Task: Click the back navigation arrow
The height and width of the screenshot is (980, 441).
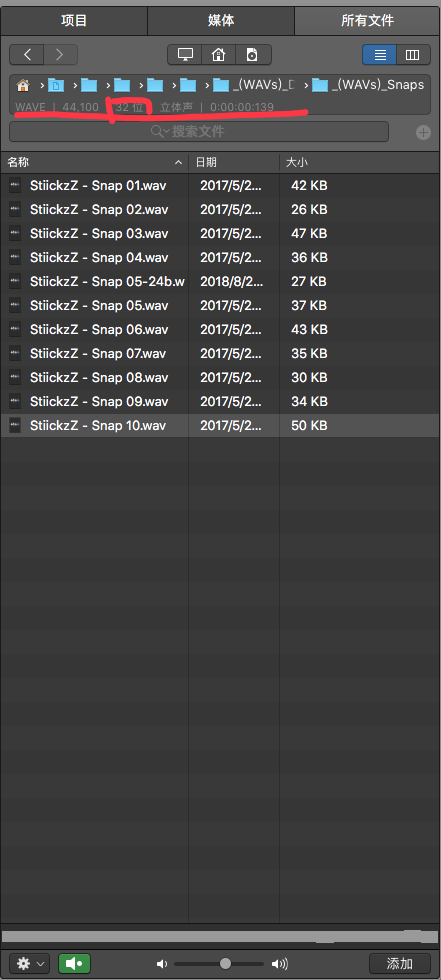Action: tap(27, 54)
